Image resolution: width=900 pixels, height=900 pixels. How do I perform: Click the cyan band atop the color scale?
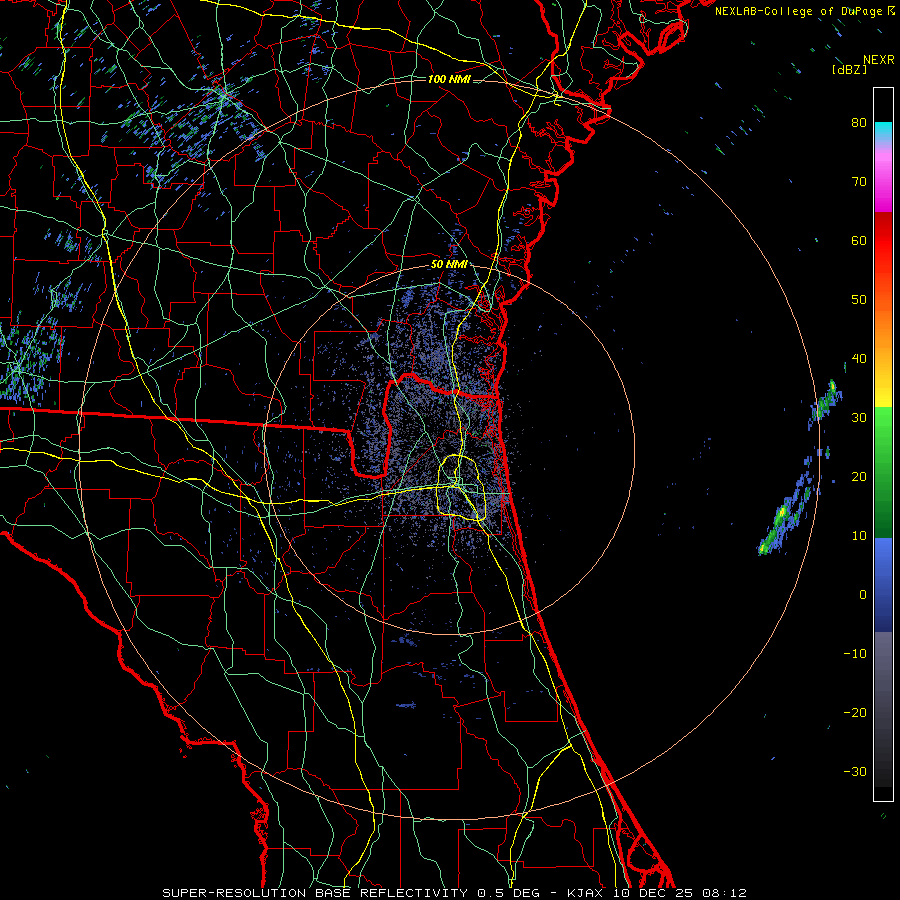point(883,132)
